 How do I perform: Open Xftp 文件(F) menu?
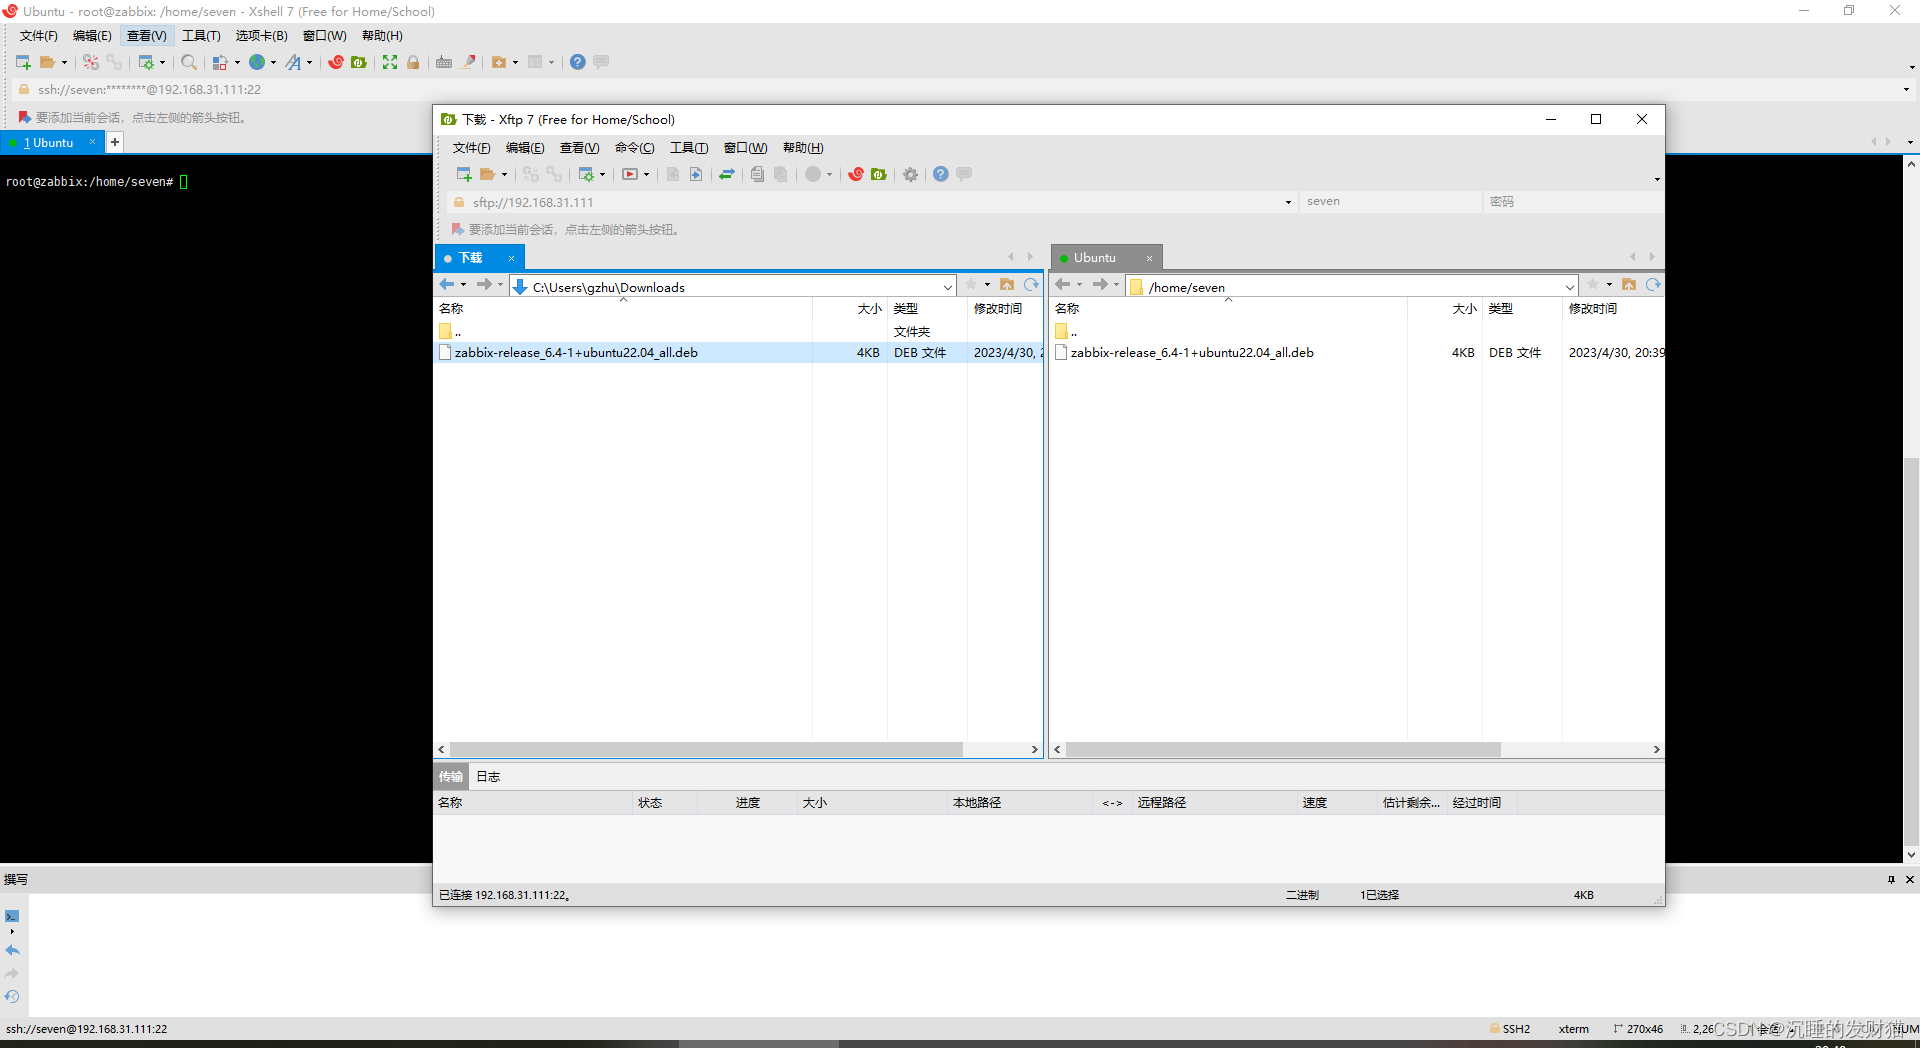471,148
